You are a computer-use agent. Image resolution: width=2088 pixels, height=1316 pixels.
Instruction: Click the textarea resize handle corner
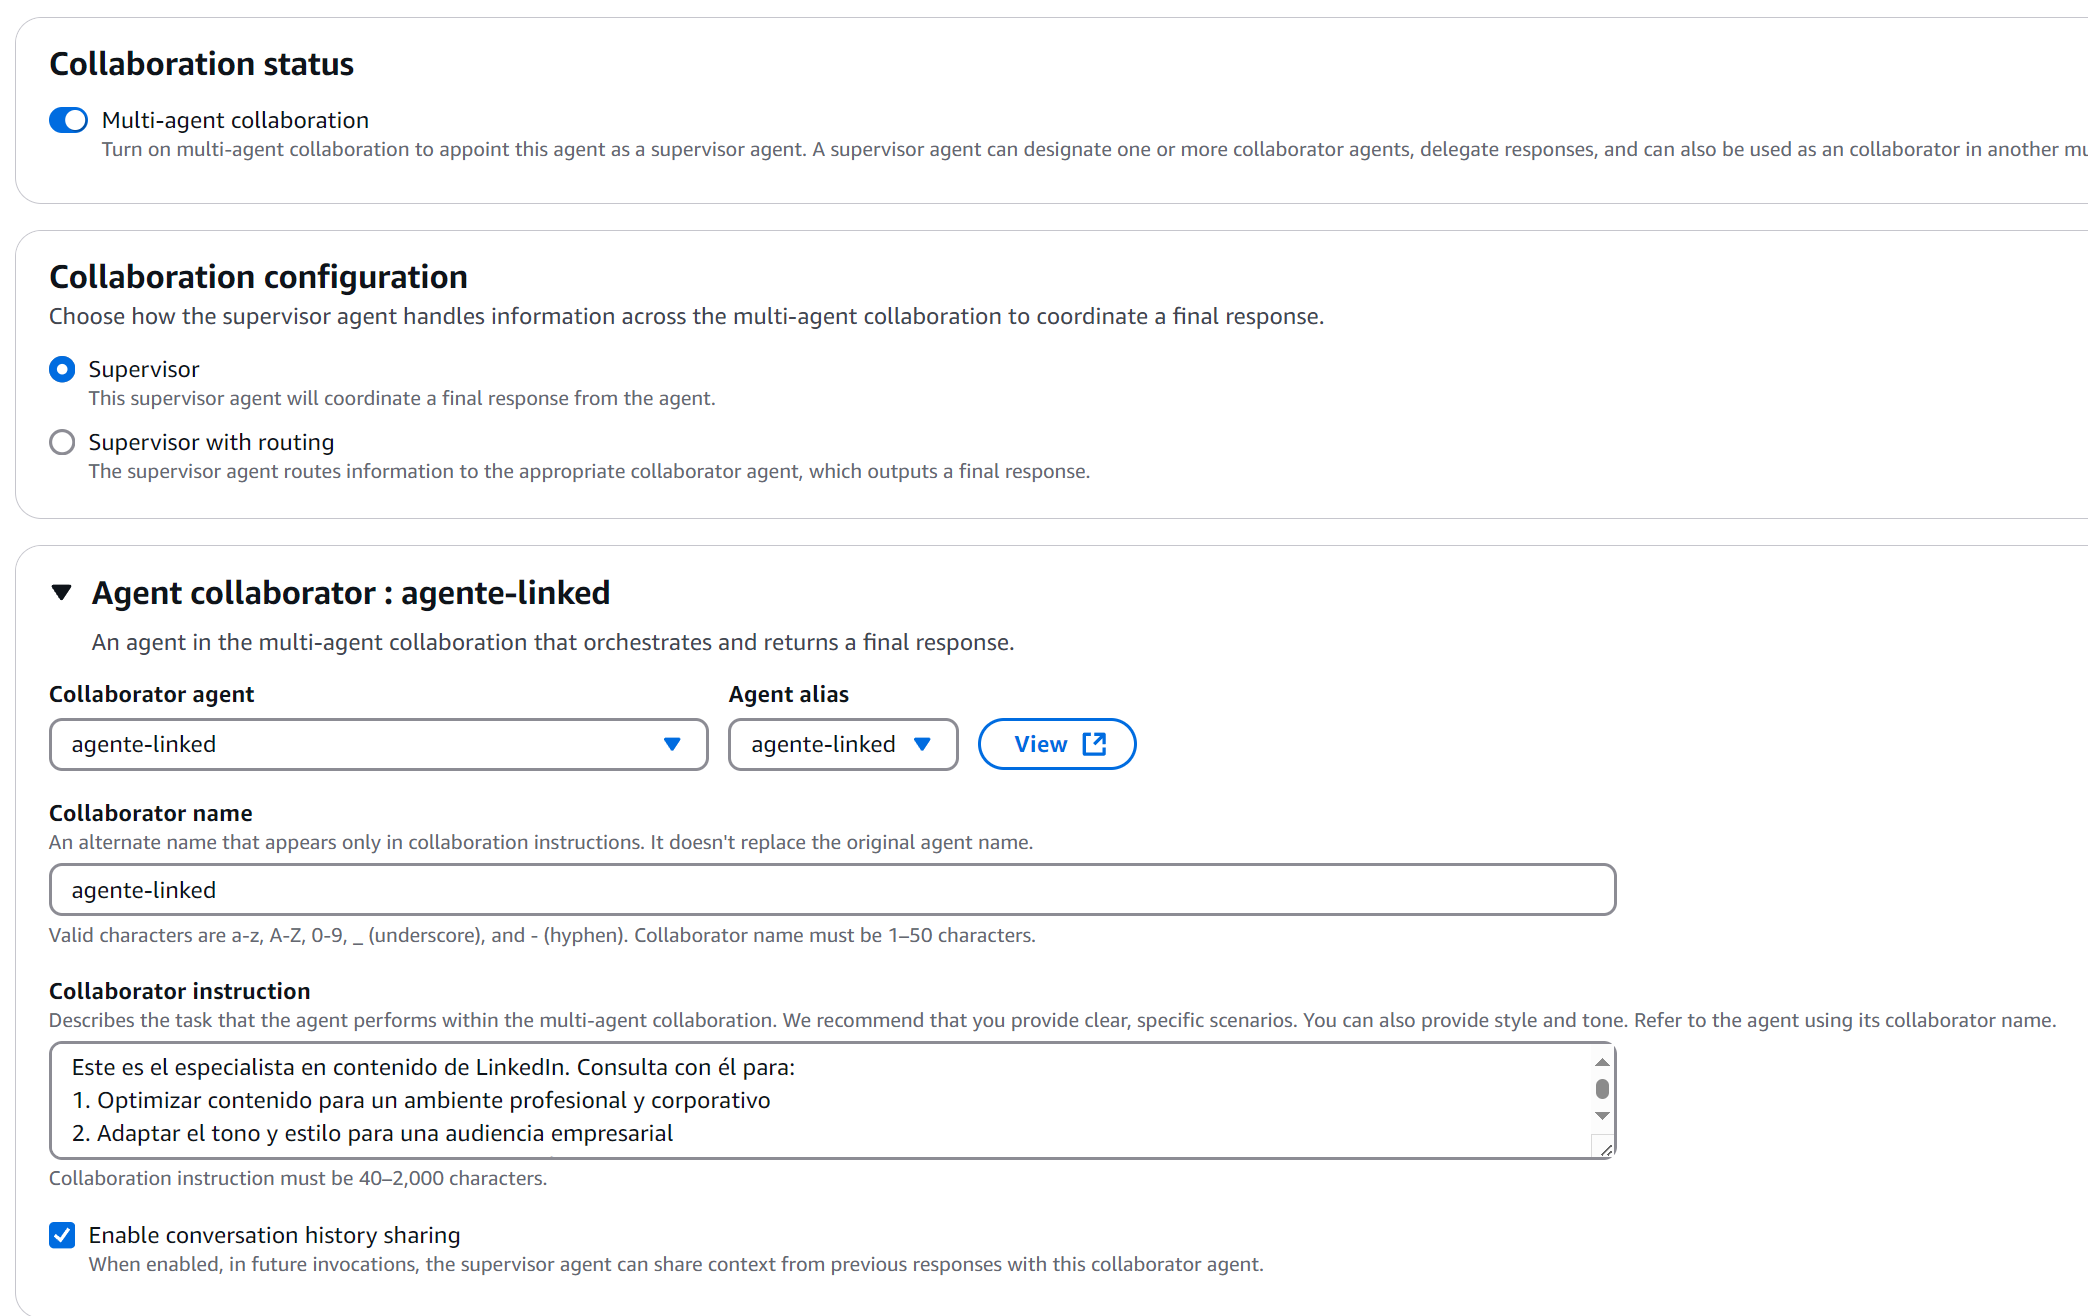point(1606,1150)
